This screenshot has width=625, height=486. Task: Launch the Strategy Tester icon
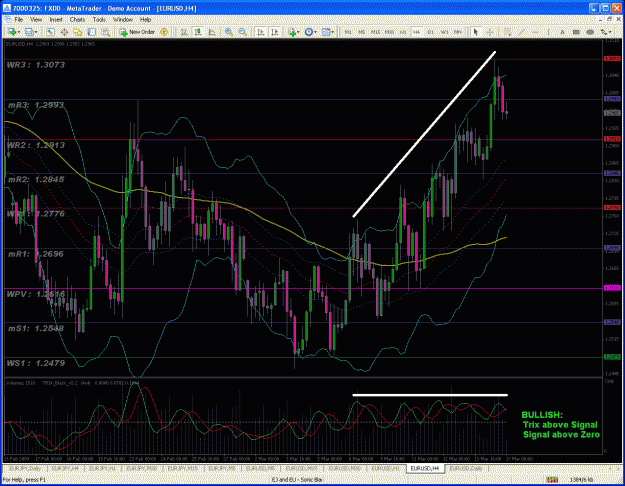pos(106,32)
